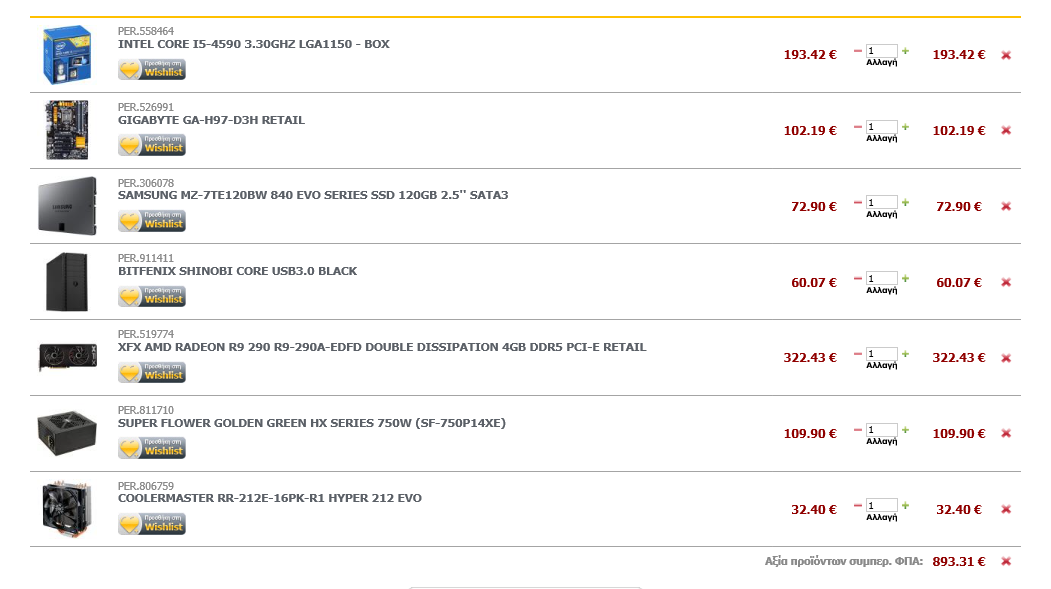
Task: Increase quantity of Super Flower power supply
Action: click(905, 430)
